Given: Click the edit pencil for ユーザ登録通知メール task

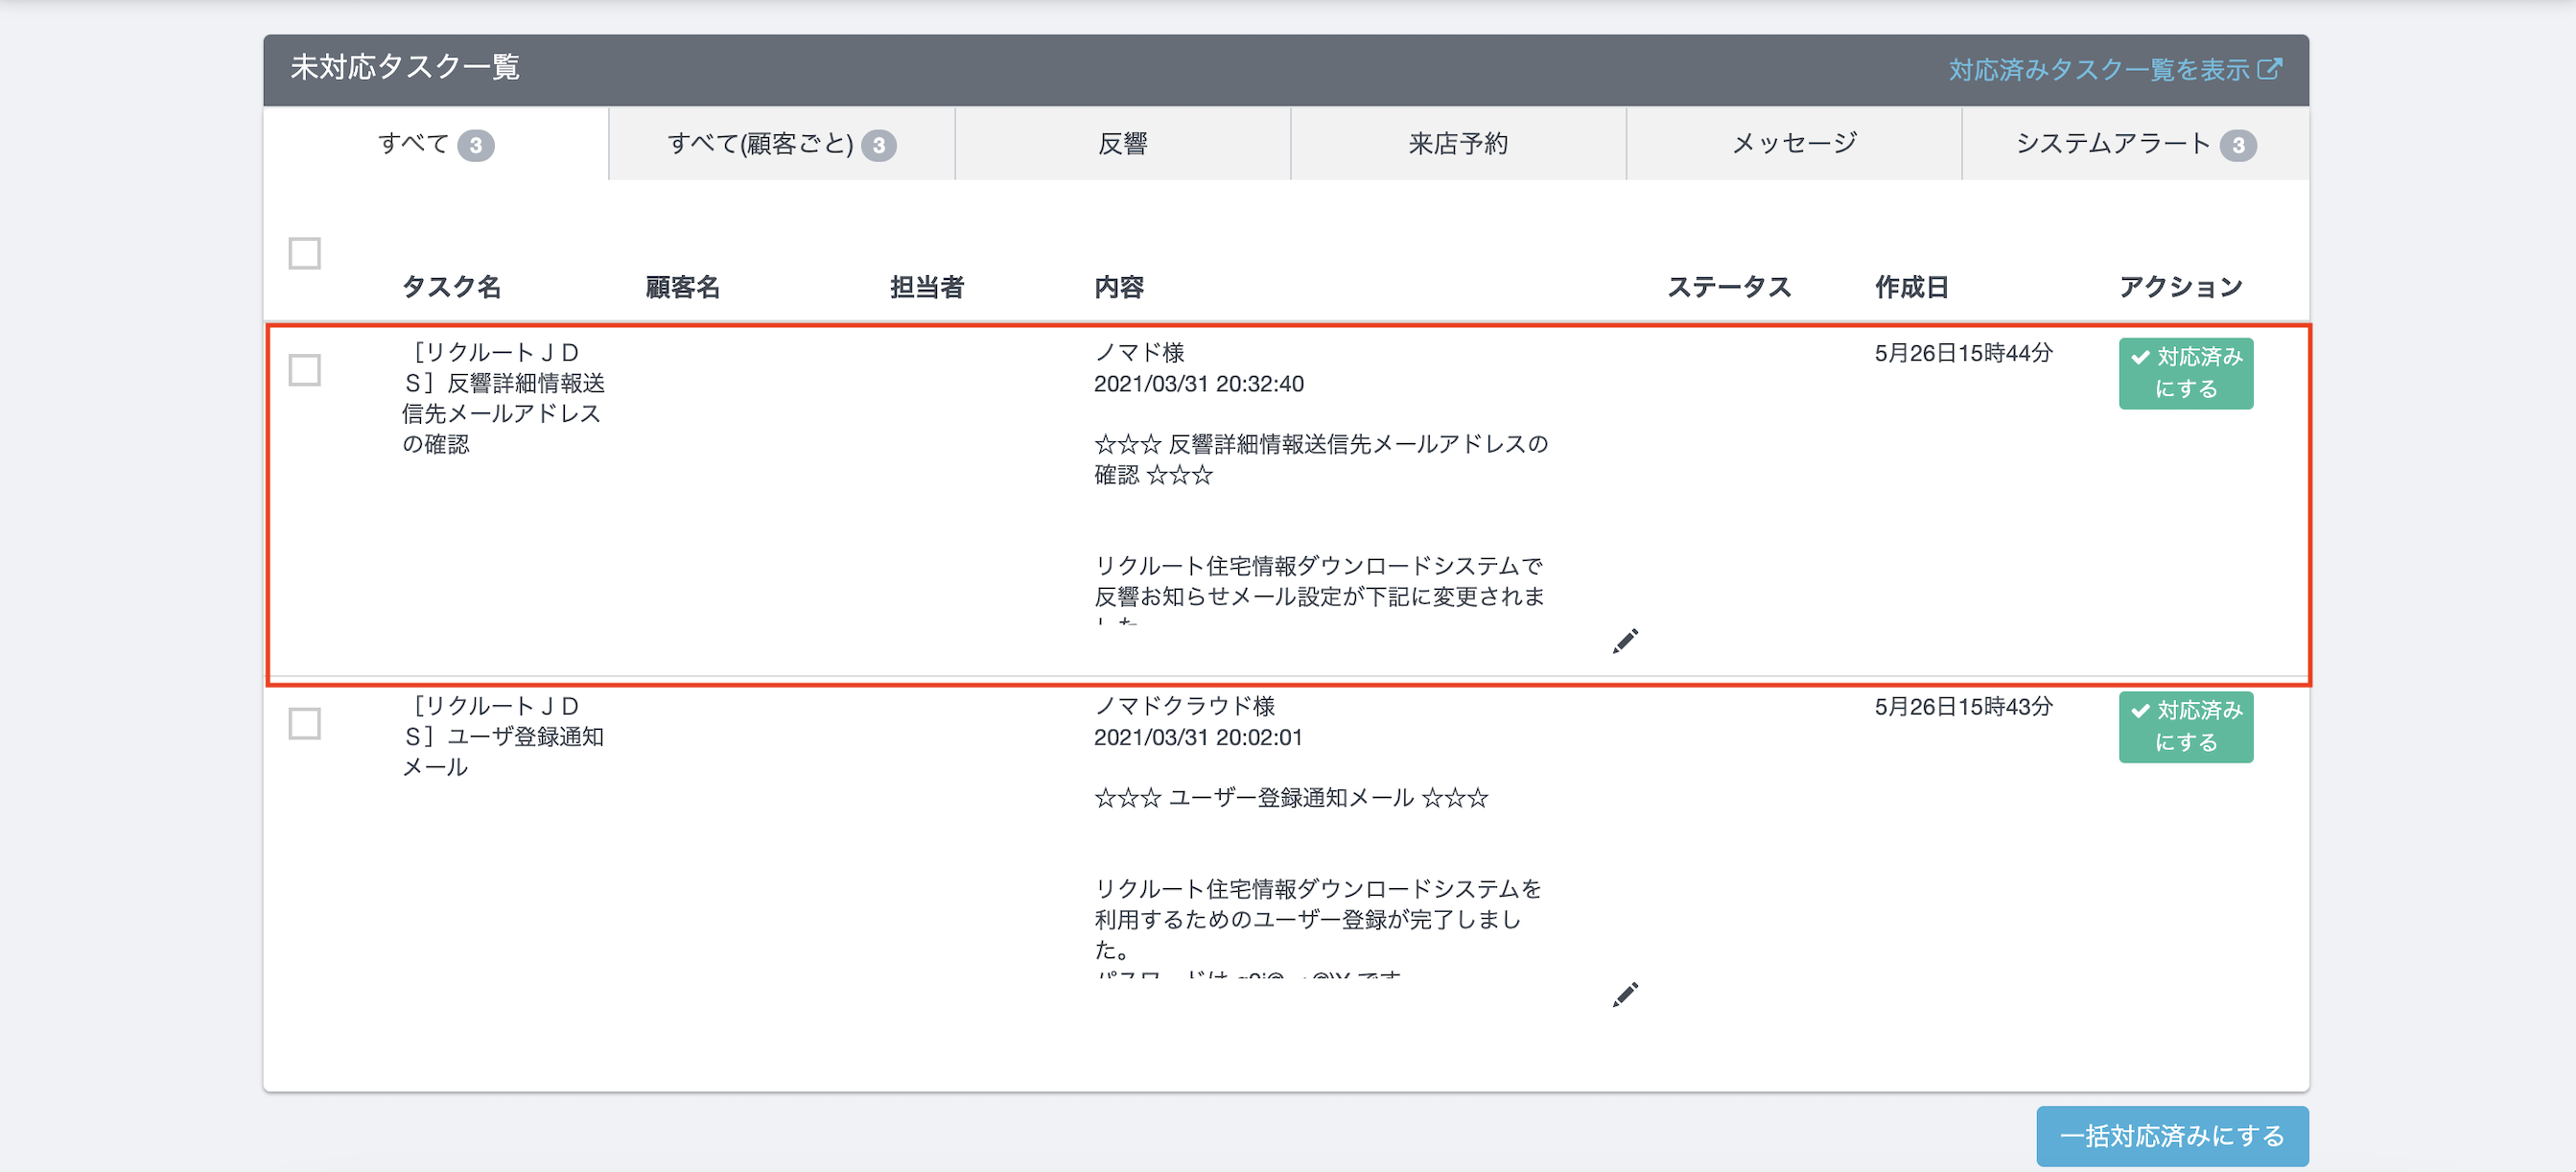Looking at the screenshot, I should pos(1625,994).
